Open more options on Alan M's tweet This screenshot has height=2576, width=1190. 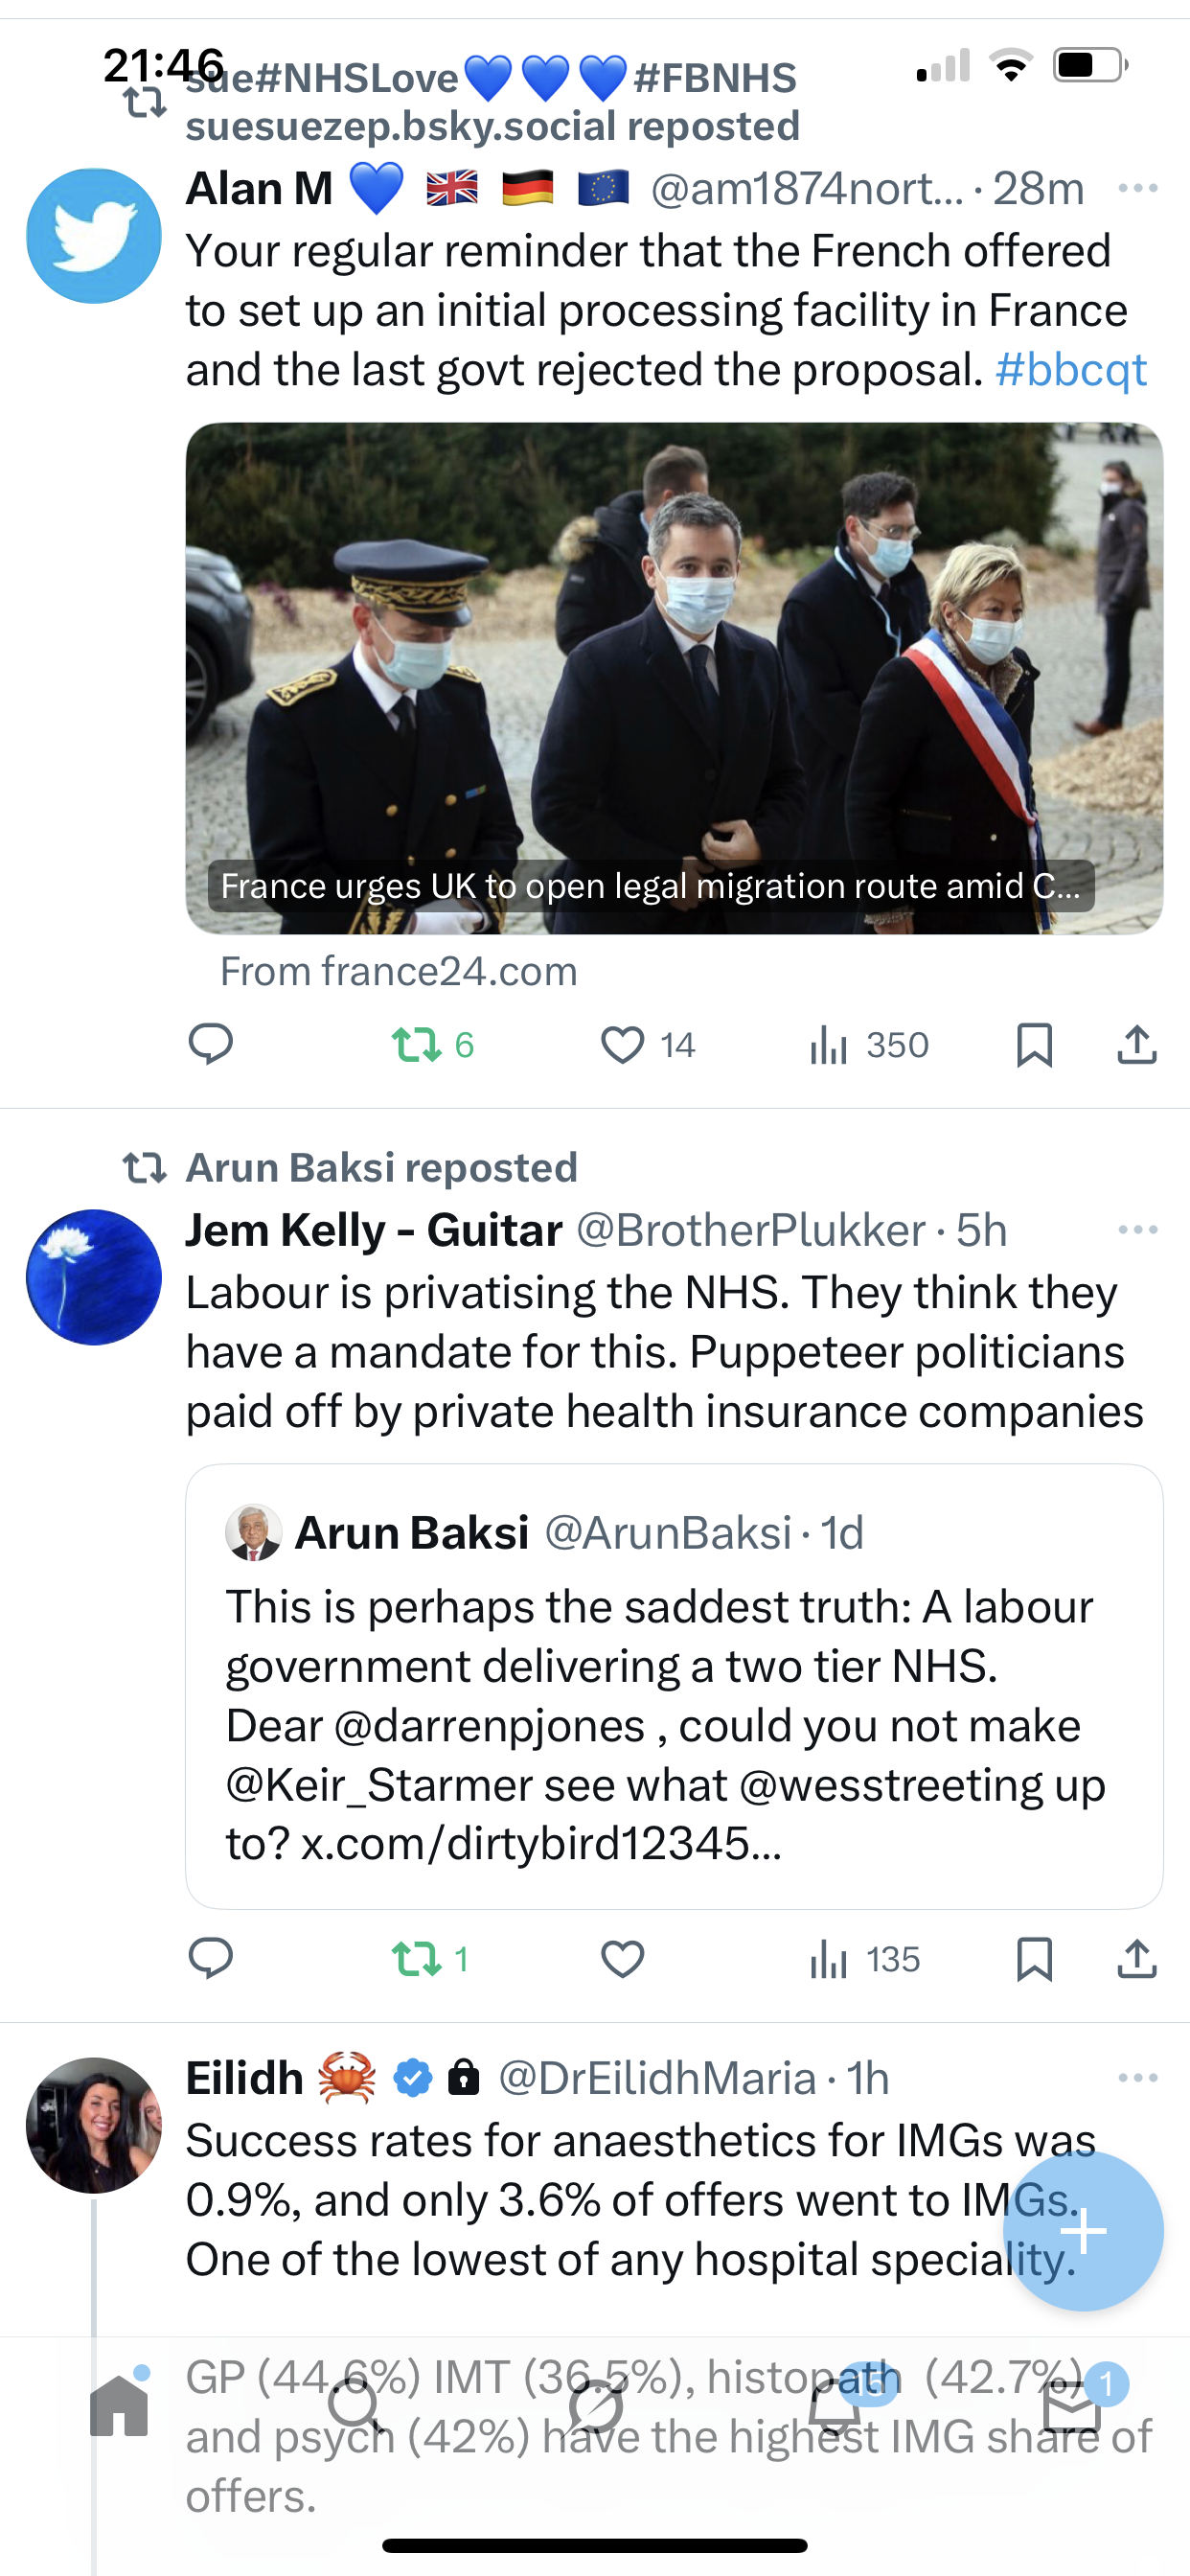coord(1137,188)
